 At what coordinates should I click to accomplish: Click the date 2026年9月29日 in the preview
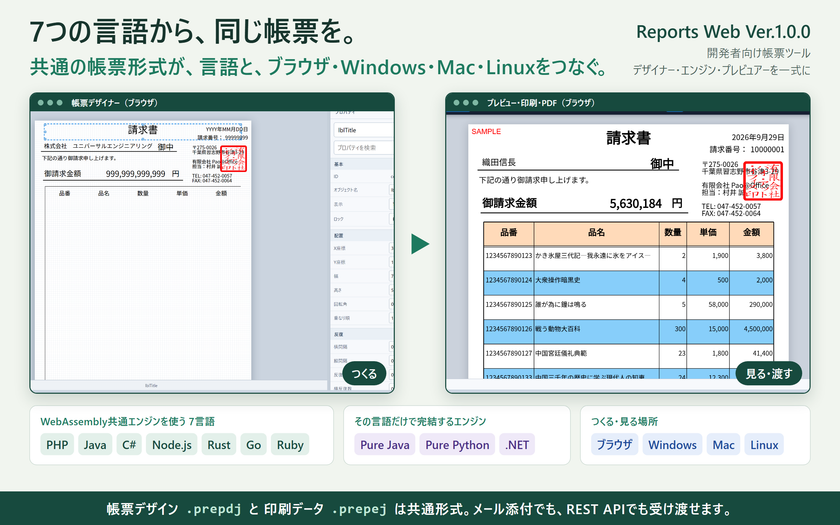click(758, 138)
